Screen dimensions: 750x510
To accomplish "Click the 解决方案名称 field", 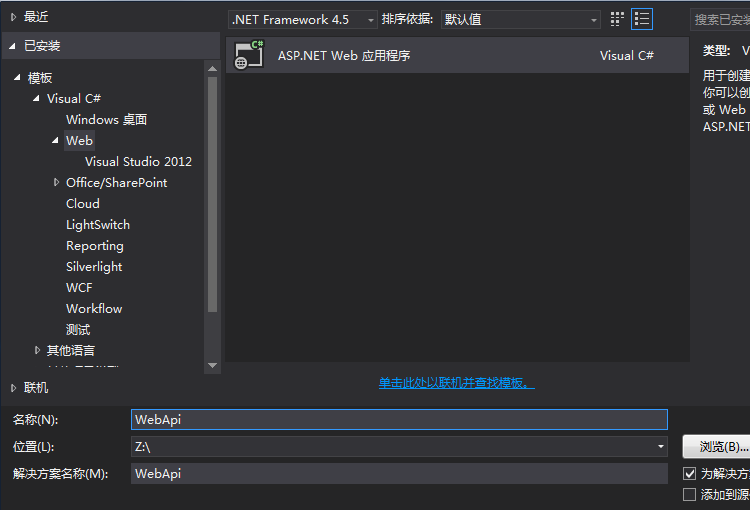I will [399, 474].
